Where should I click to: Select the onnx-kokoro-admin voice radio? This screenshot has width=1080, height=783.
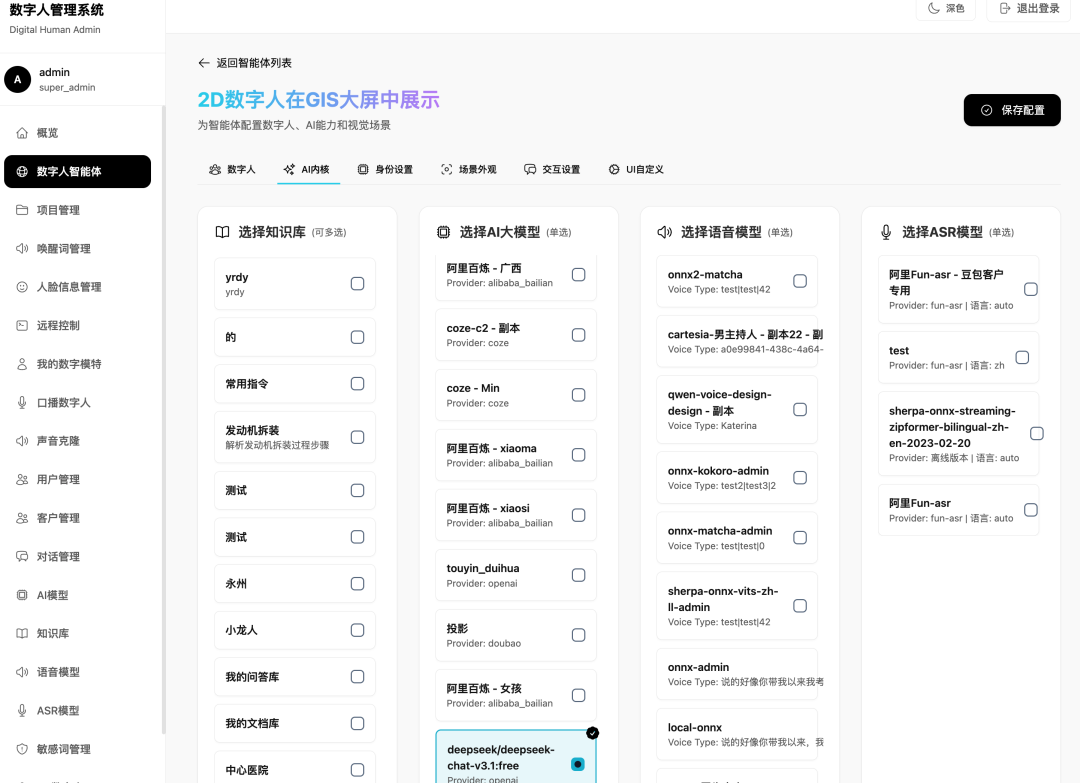(x=800, y=478)
